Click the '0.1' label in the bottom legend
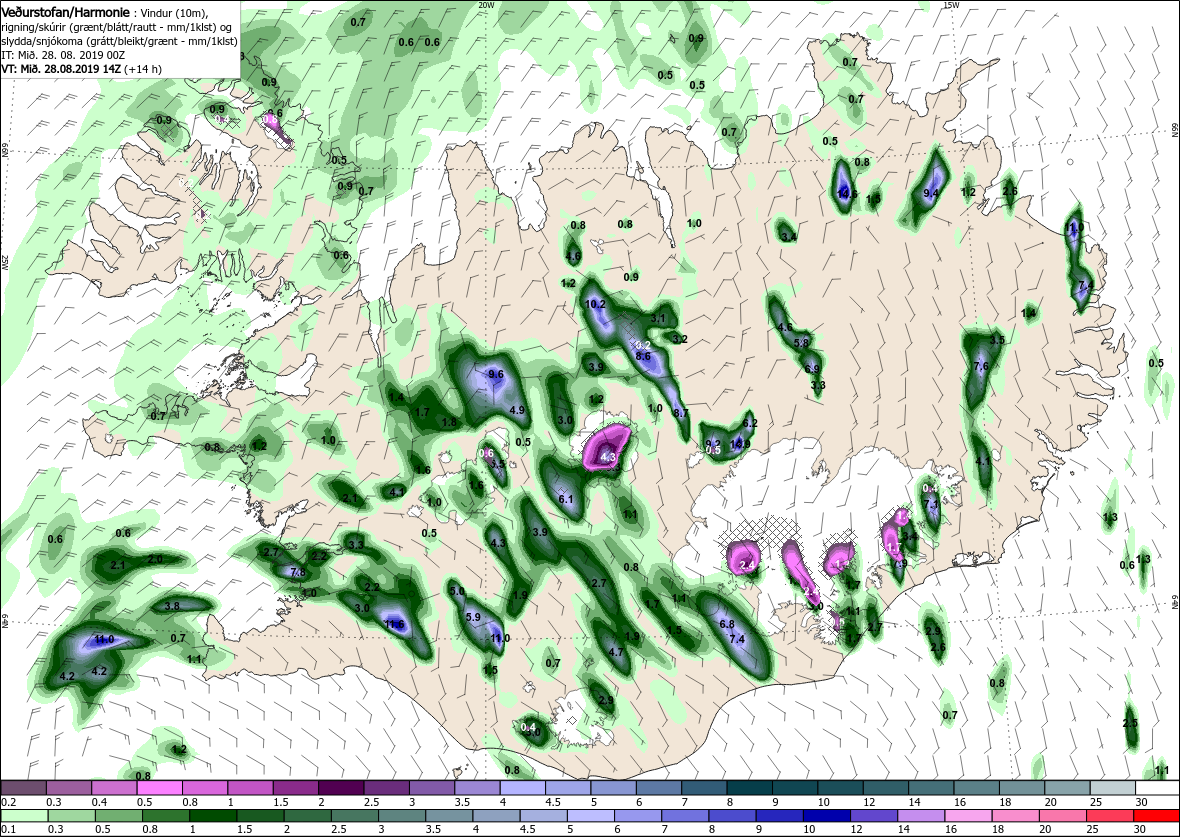Viewport: 1180px width, 837px height. [x=8, y=829]
